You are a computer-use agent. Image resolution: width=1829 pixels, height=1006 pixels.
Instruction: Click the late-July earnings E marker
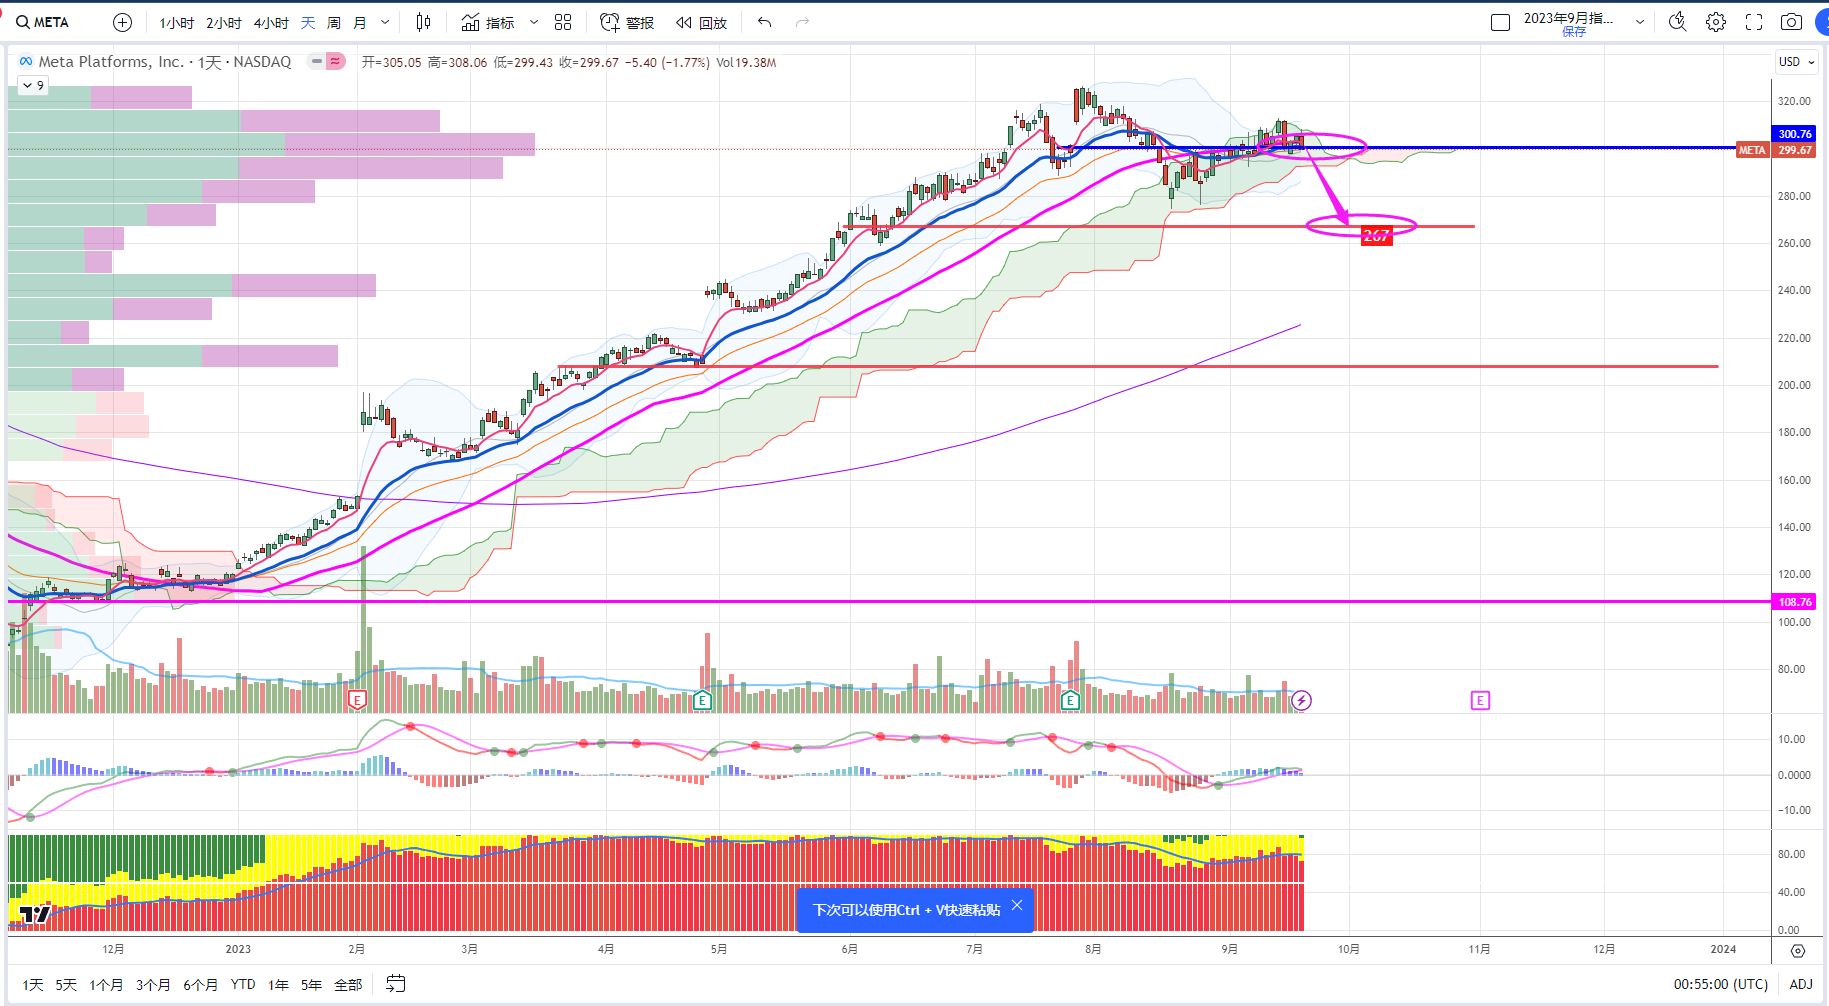click(x=1070, y=700)
